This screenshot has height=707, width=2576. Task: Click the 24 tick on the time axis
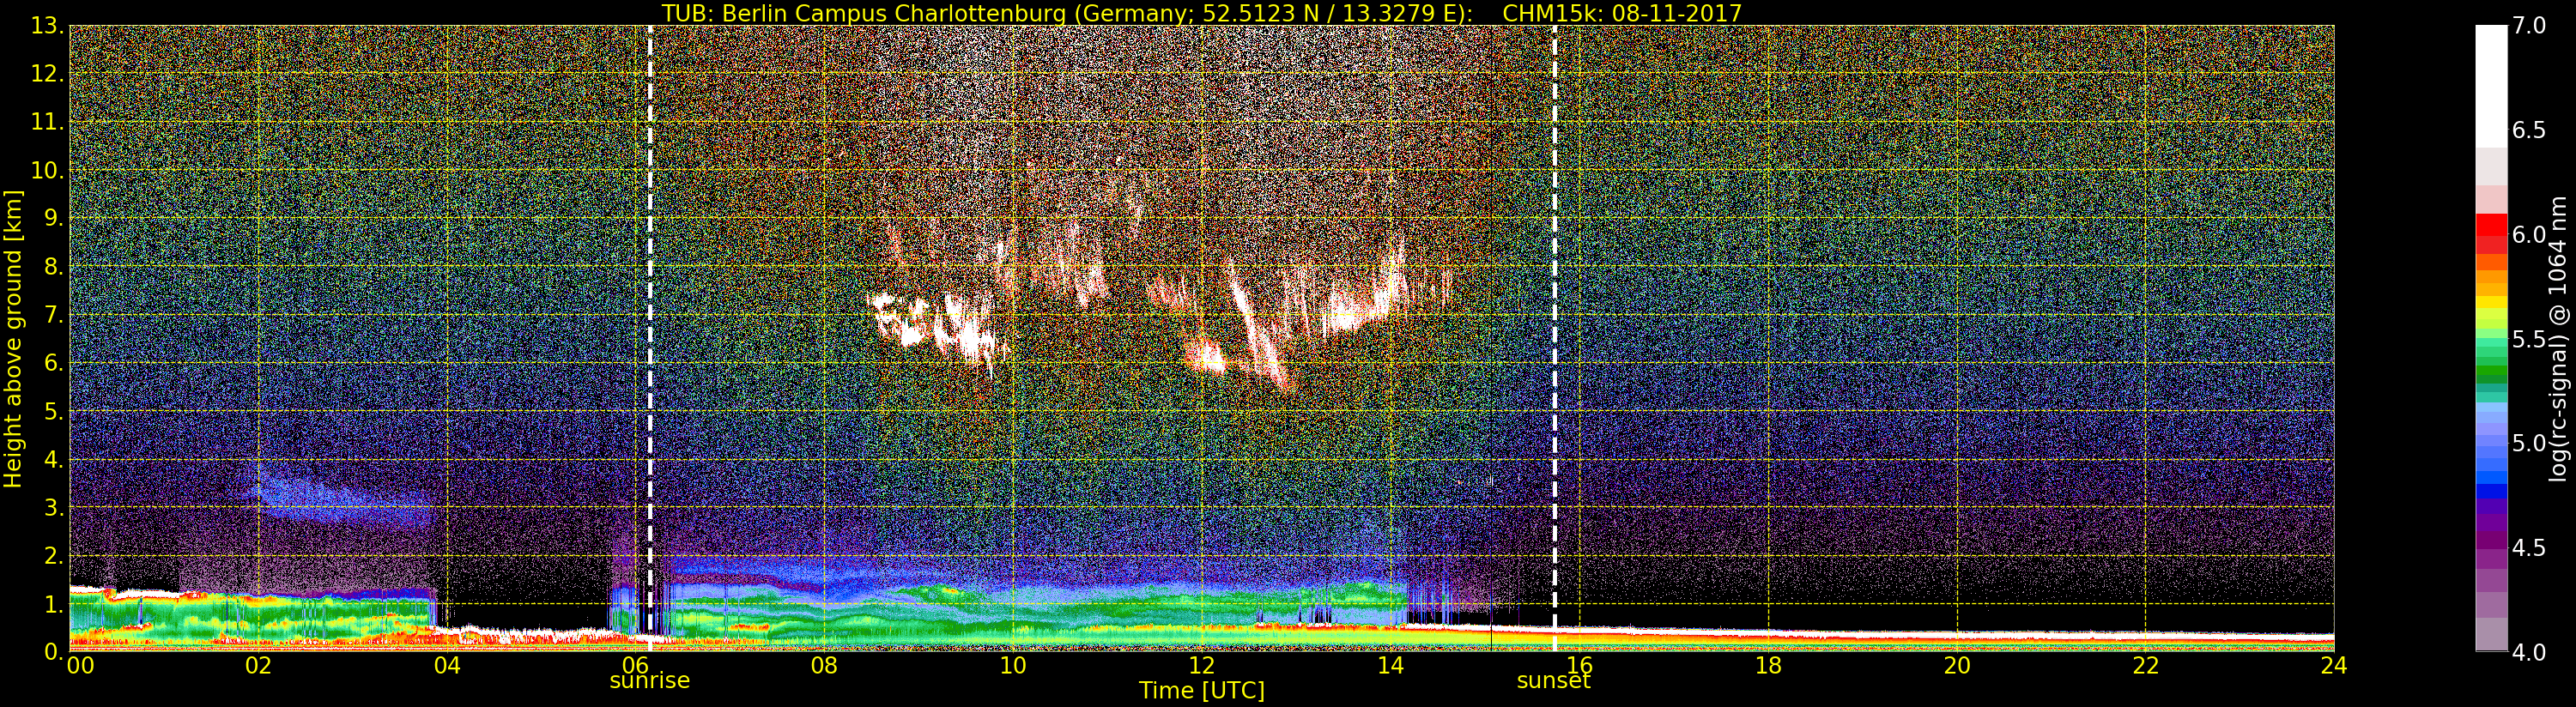click(2334, 666)
